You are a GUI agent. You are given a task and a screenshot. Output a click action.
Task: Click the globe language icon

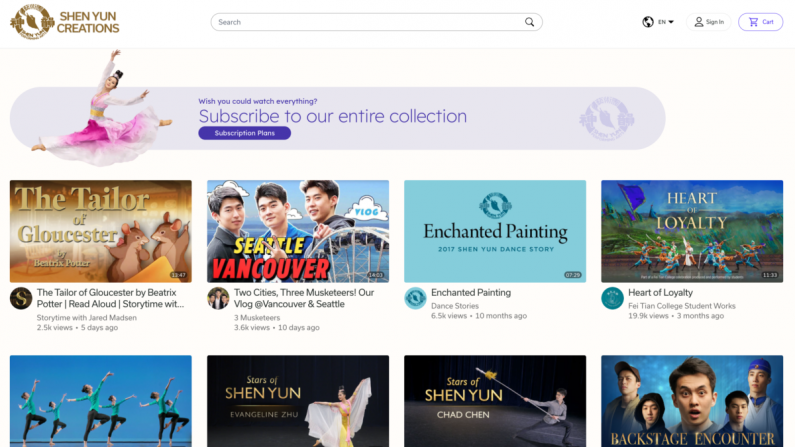tap(648, 22)
